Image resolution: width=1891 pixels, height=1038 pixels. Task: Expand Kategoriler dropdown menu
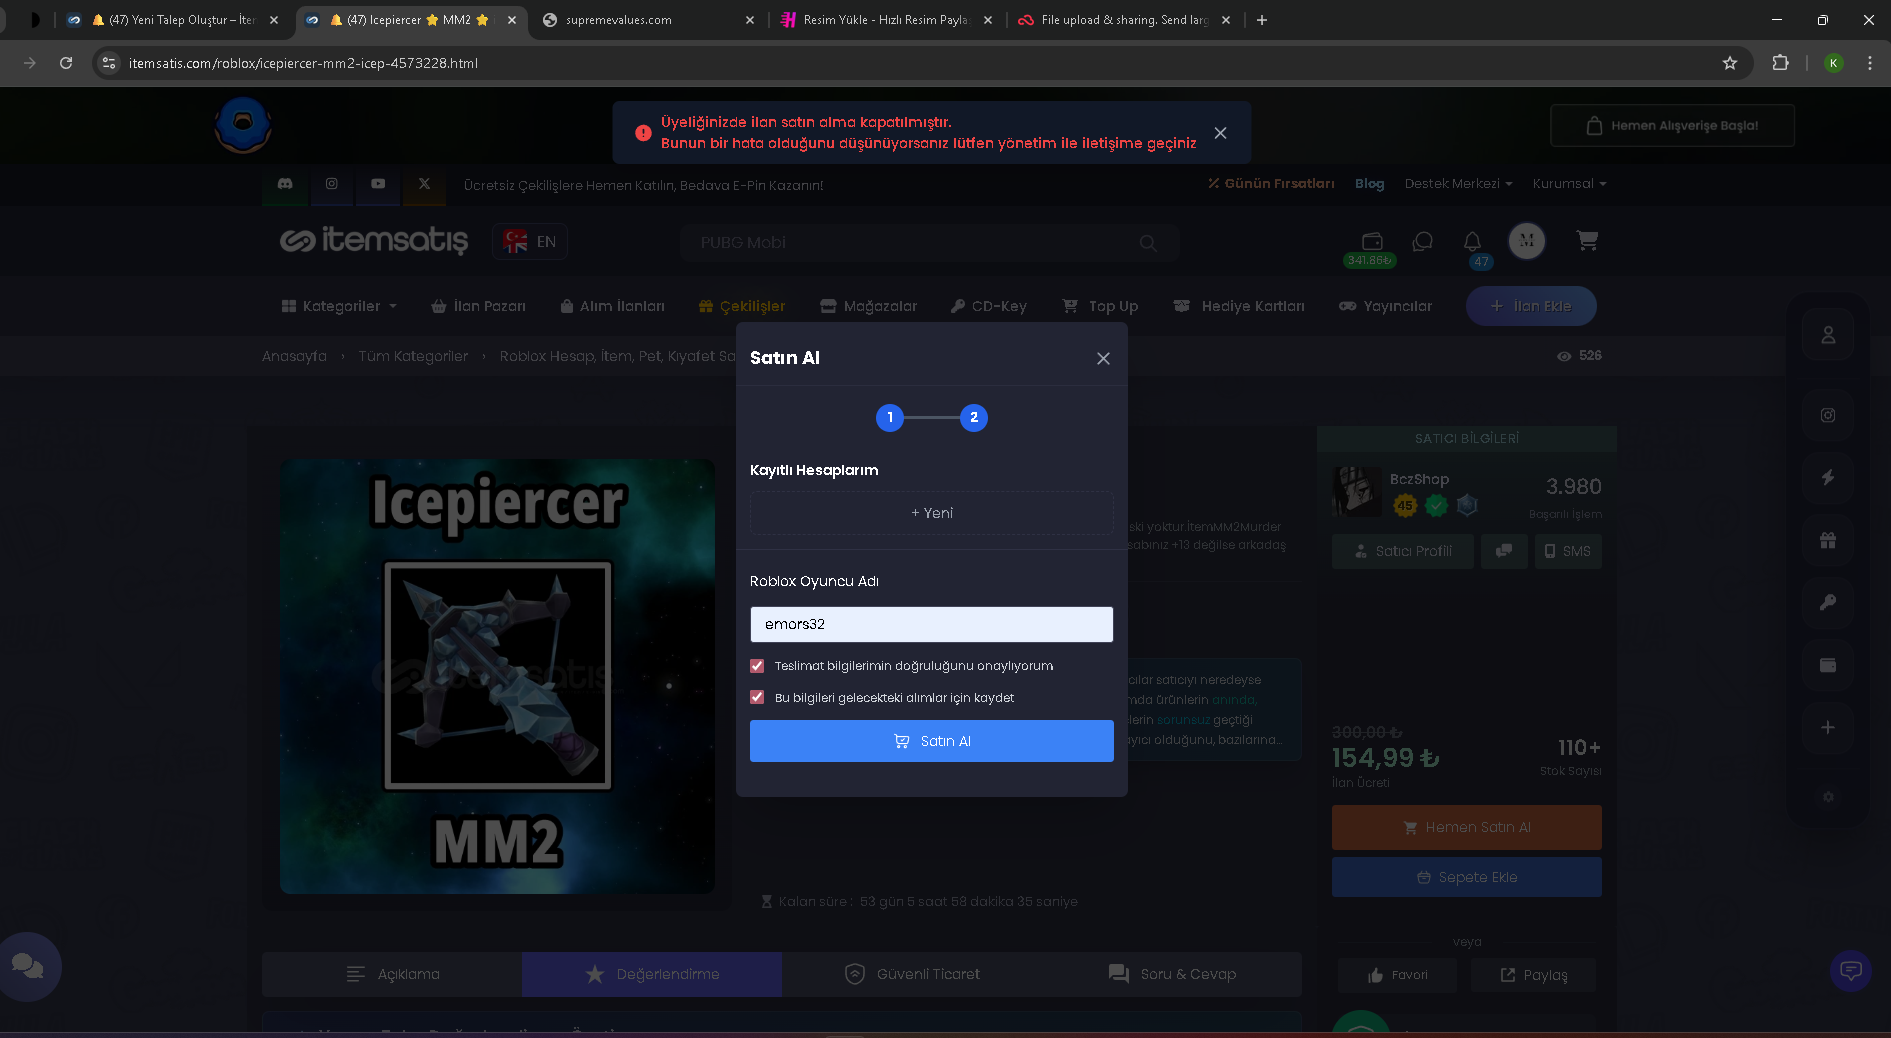[340, 306]
